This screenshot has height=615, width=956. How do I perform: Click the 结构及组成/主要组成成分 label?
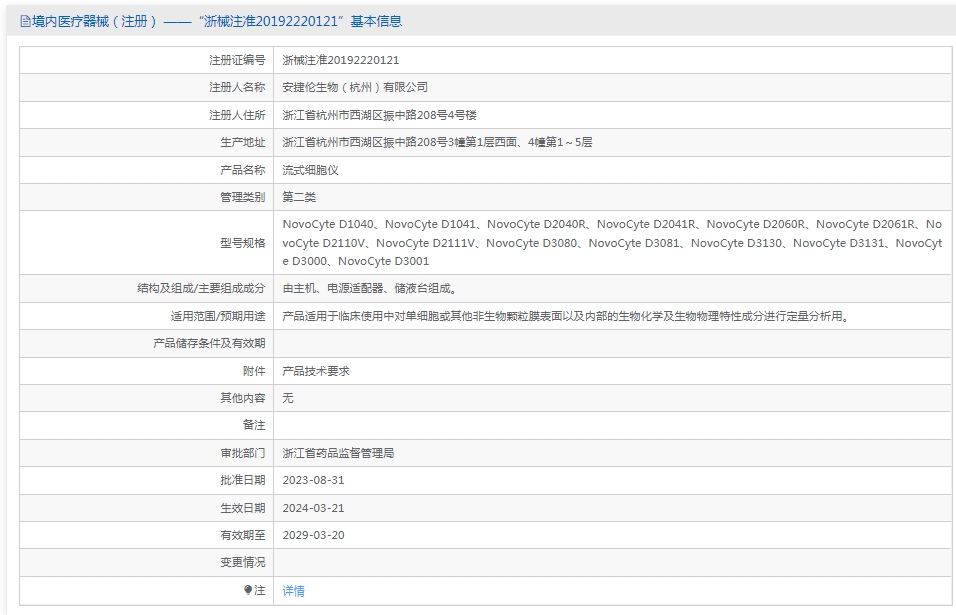point(201,288)
